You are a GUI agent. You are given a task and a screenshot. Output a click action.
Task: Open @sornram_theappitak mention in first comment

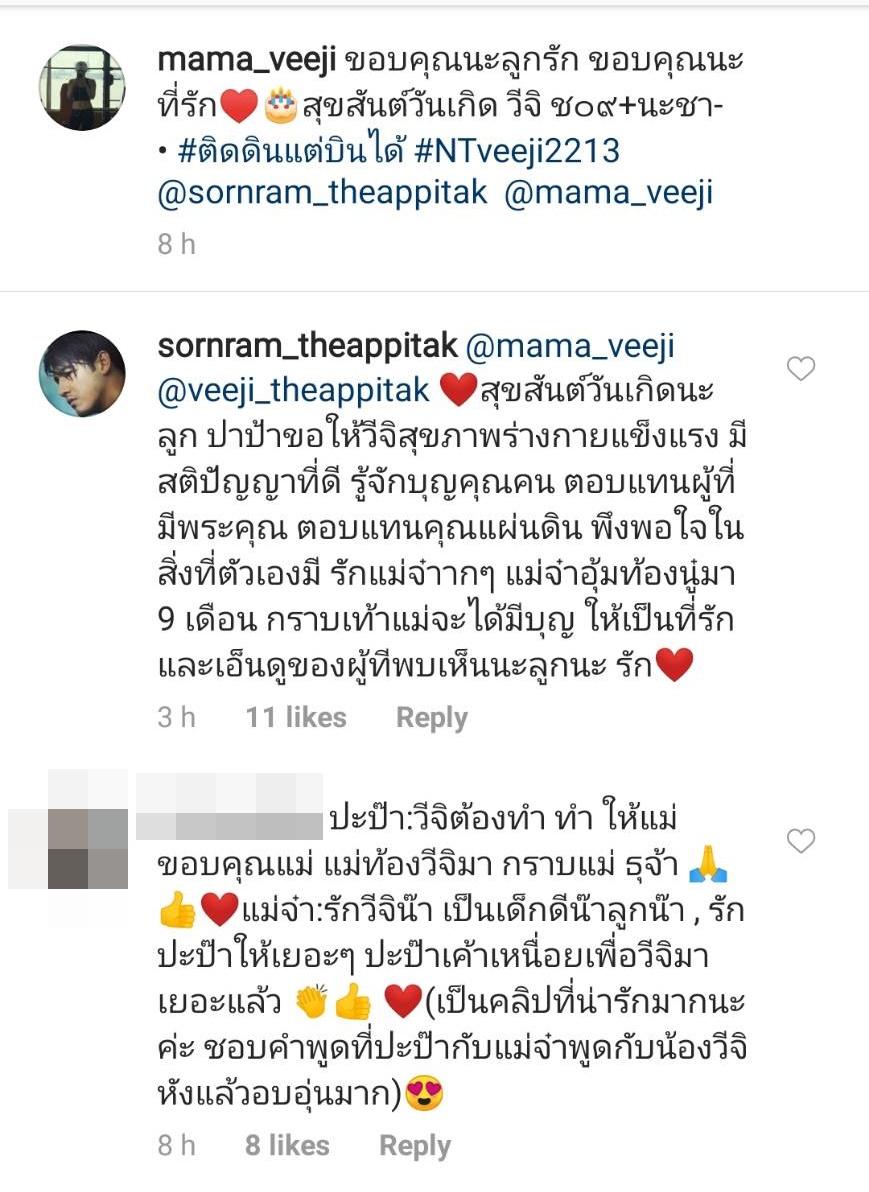click(x=322, y=192)
